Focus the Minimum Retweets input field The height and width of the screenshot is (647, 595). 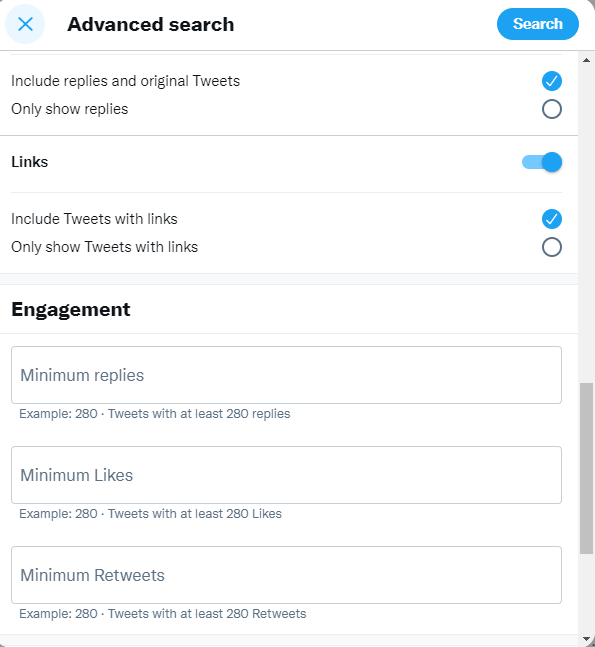pyautogui.click(x=286, y=575)
